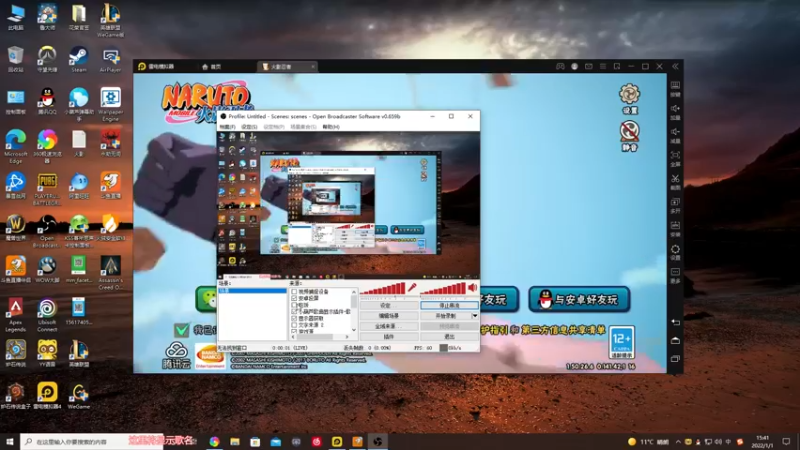This screenshot has width=800, height=450.
Task: Click the OBS 编辑场景 button
Action: pyautogui.click(x=389, y=316)
